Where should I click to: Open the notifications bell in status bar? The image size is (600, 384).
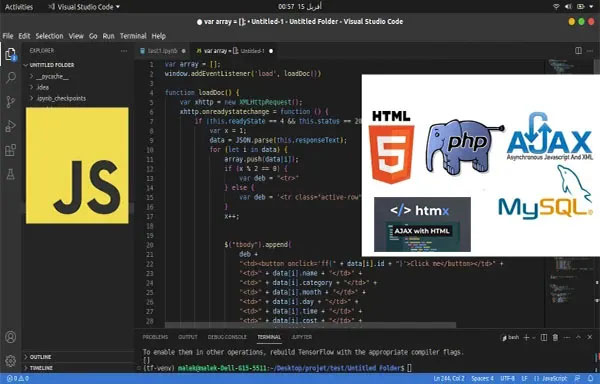590,379
